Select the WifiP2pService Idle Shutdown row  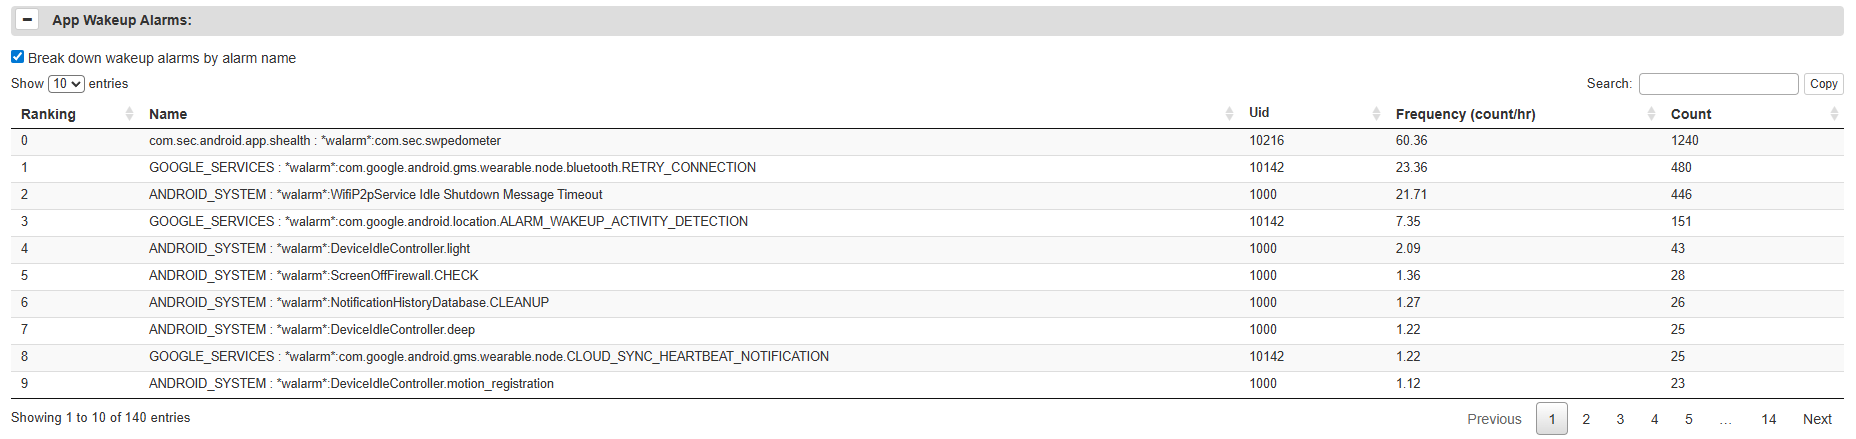point(375,195)
